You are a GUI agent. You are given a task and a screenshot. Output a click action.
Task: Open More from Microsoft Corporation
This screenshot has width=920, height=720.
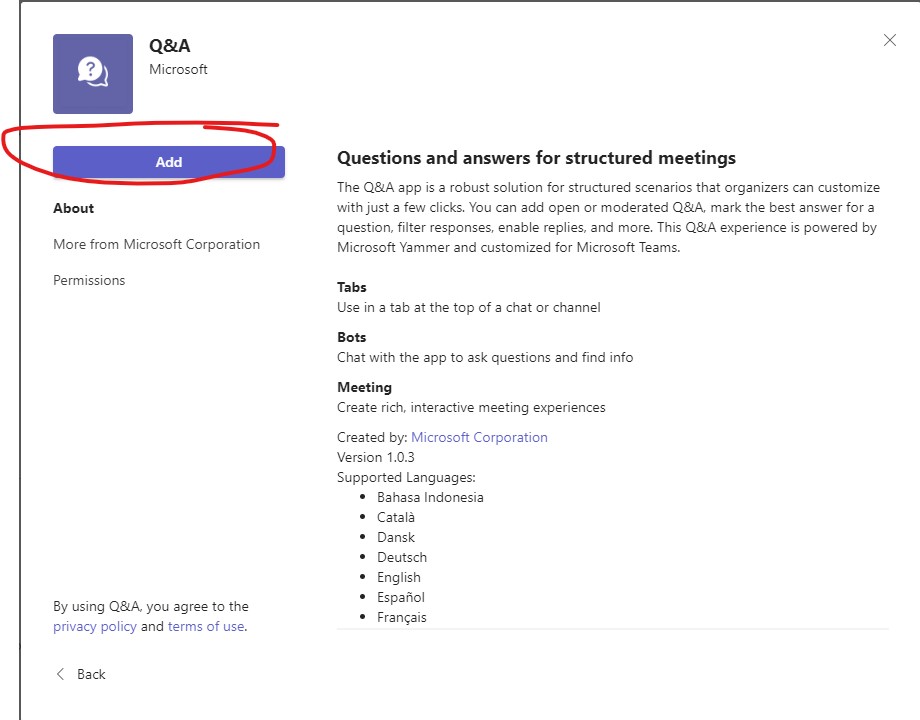[x=156, y=244]
